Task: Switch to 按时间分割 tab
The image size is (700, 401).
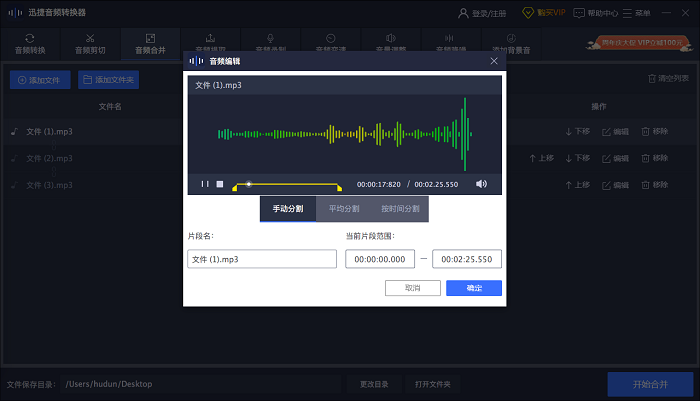Action: click(x=400, y=209)
